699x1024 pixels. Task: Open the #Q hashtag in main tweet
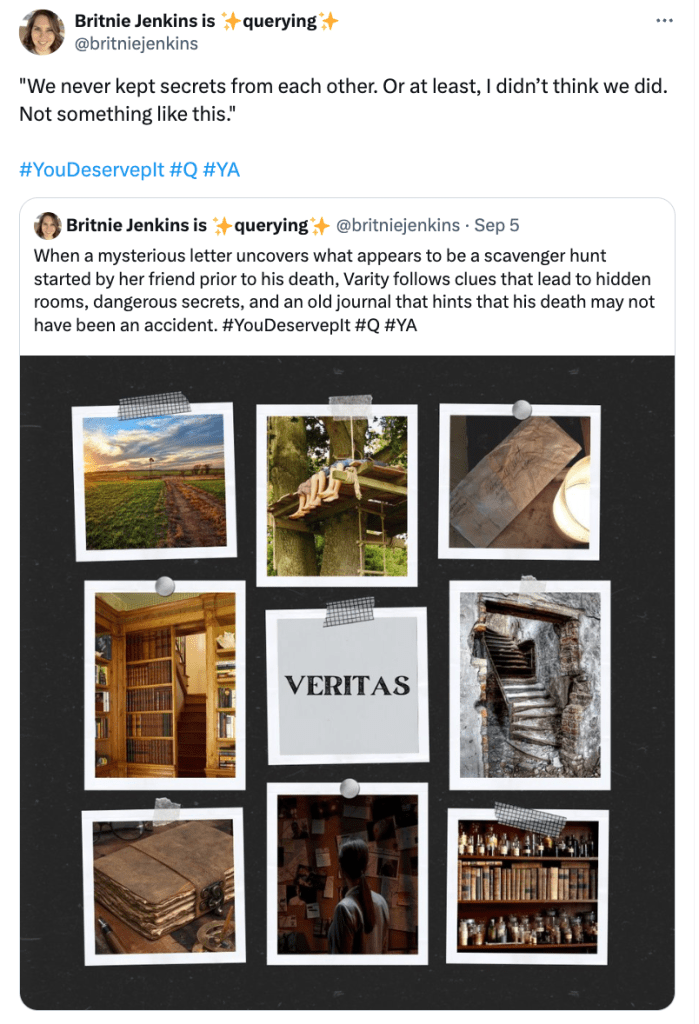point(183,170)
